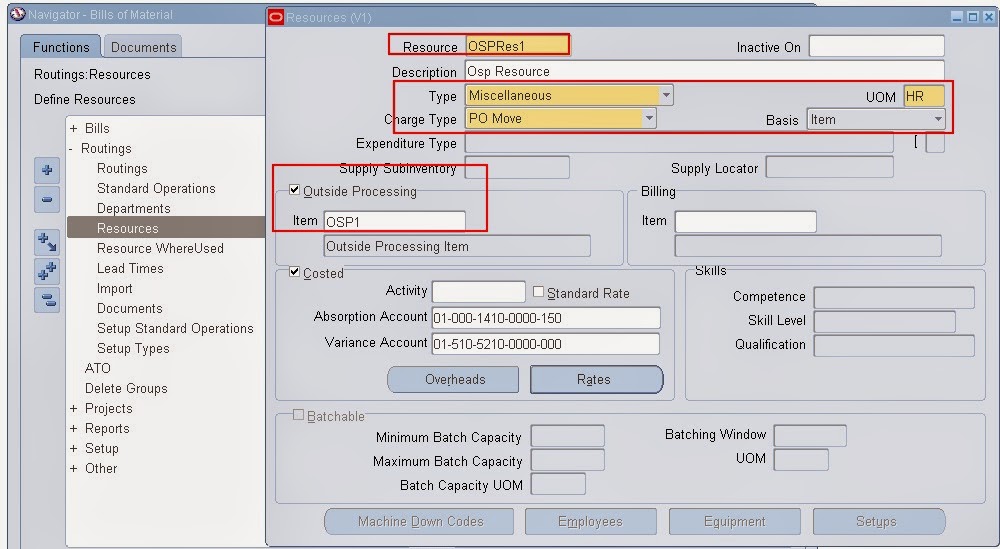Click the Navigator window title icon
This screenshot has height=549, width=1000.
click(18, 14)
